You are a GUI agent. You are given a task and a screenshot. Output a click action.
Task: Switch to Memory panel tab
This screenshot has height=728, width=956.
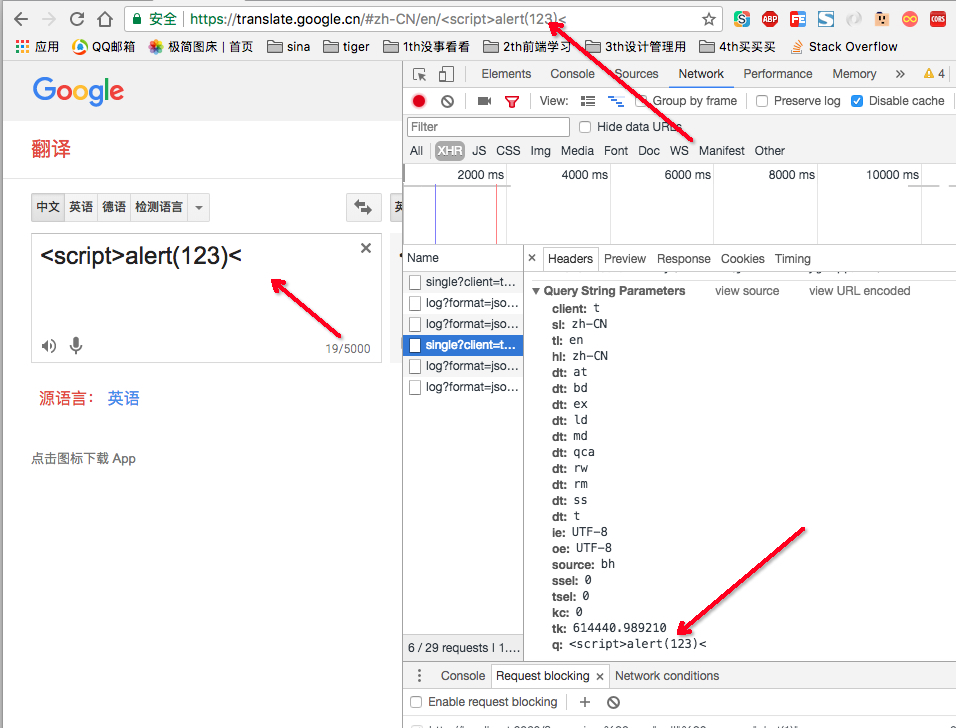point(854,74)
